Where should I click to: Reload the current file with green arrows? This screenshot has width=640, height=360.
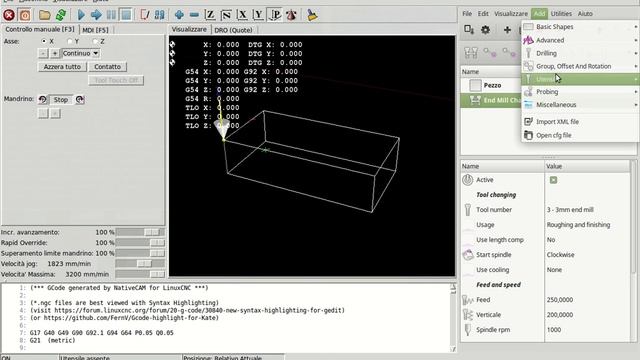[x=61, y=15]
